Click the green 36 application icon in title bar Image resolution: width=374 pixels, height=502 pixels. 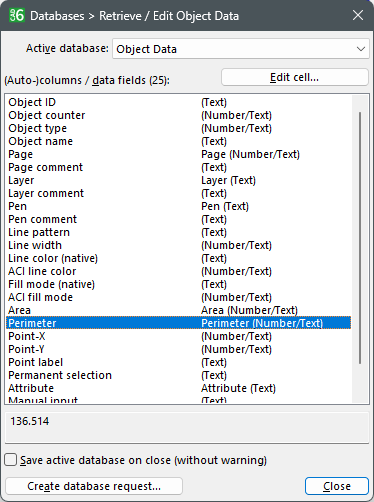[x=17, y=15]
